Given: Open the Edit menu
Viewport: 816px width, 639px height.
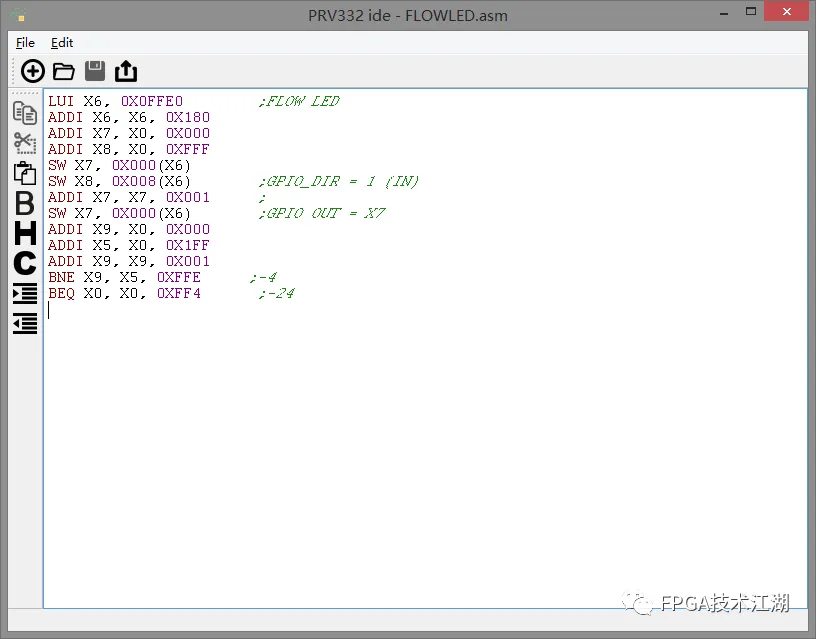Looking at the screenshot, I should (62, 43).
